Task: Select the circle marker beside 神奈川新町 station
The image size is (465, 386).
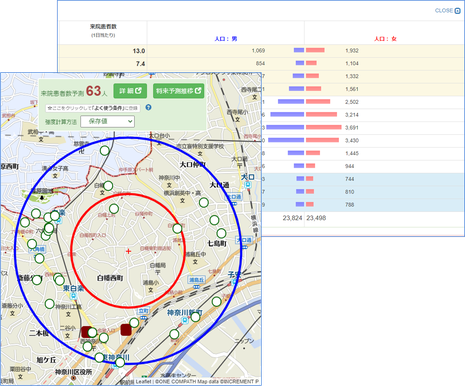Action: [195, 317]
